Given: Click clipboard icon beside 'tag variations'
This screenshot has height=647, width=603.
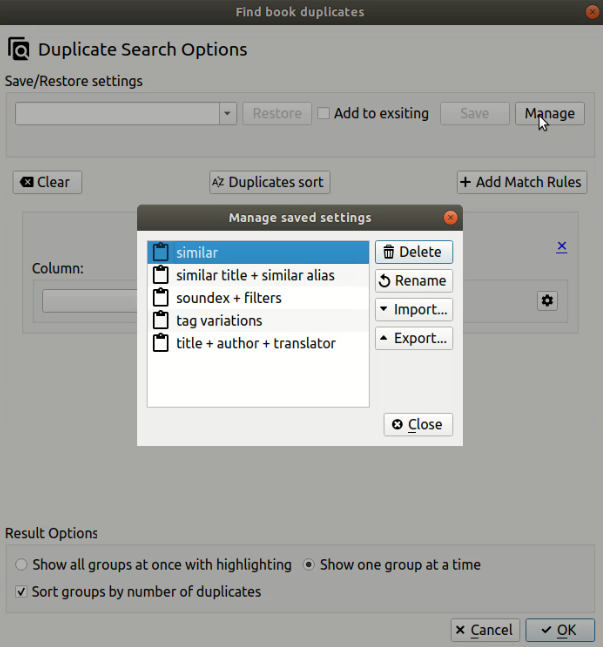Looking at the screenshot, I should [x=159, y=321].
